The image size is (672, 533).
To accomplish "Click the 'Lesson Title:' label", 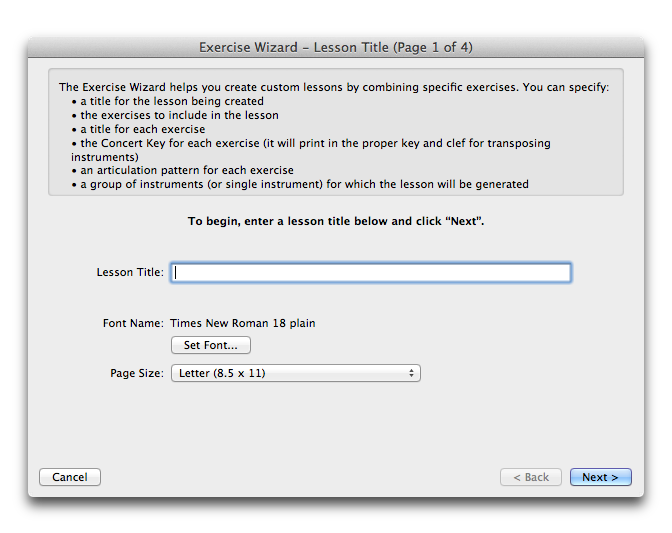I will pyautogui.click(x=130, y=272).
